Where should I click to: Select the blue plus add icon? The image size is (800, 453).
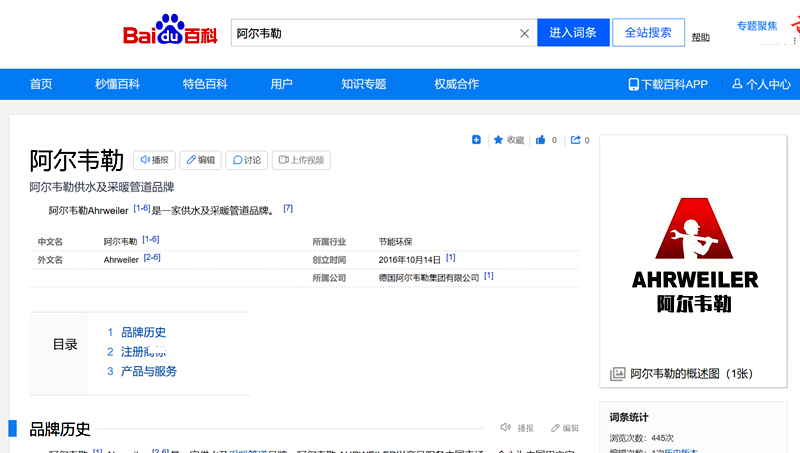point(476,140)
